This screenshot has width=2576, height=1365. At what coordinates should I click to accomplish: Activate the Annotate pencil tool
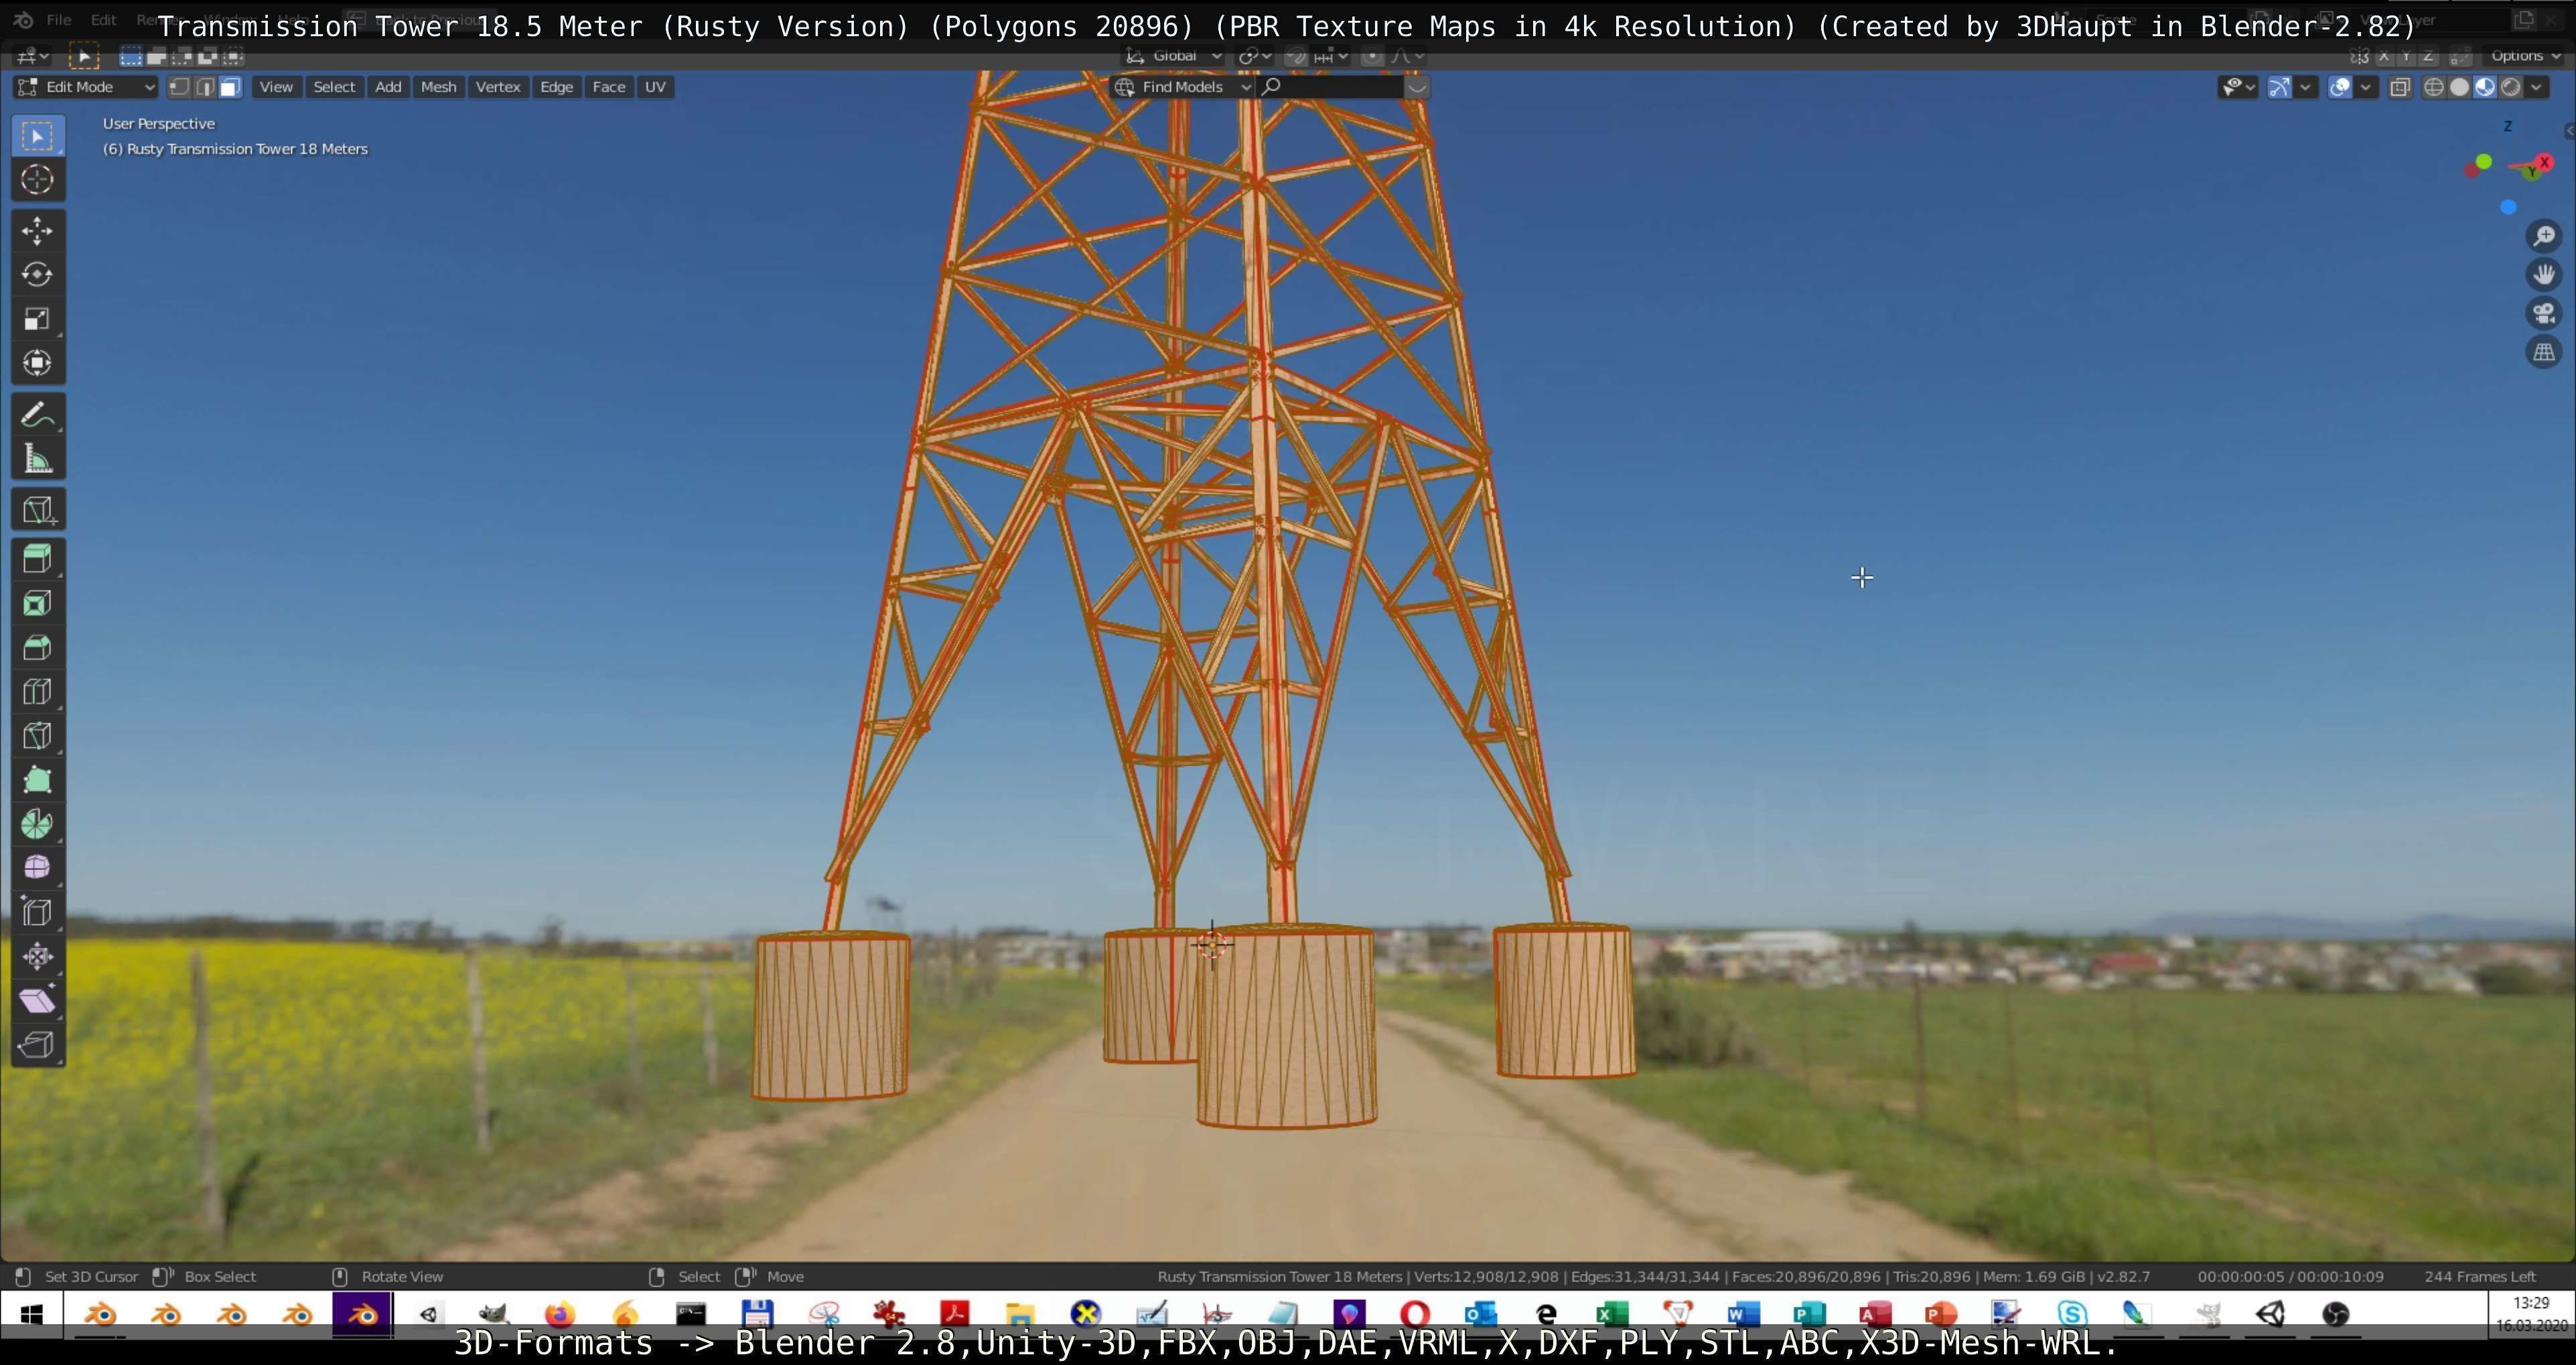click(38, 415)
